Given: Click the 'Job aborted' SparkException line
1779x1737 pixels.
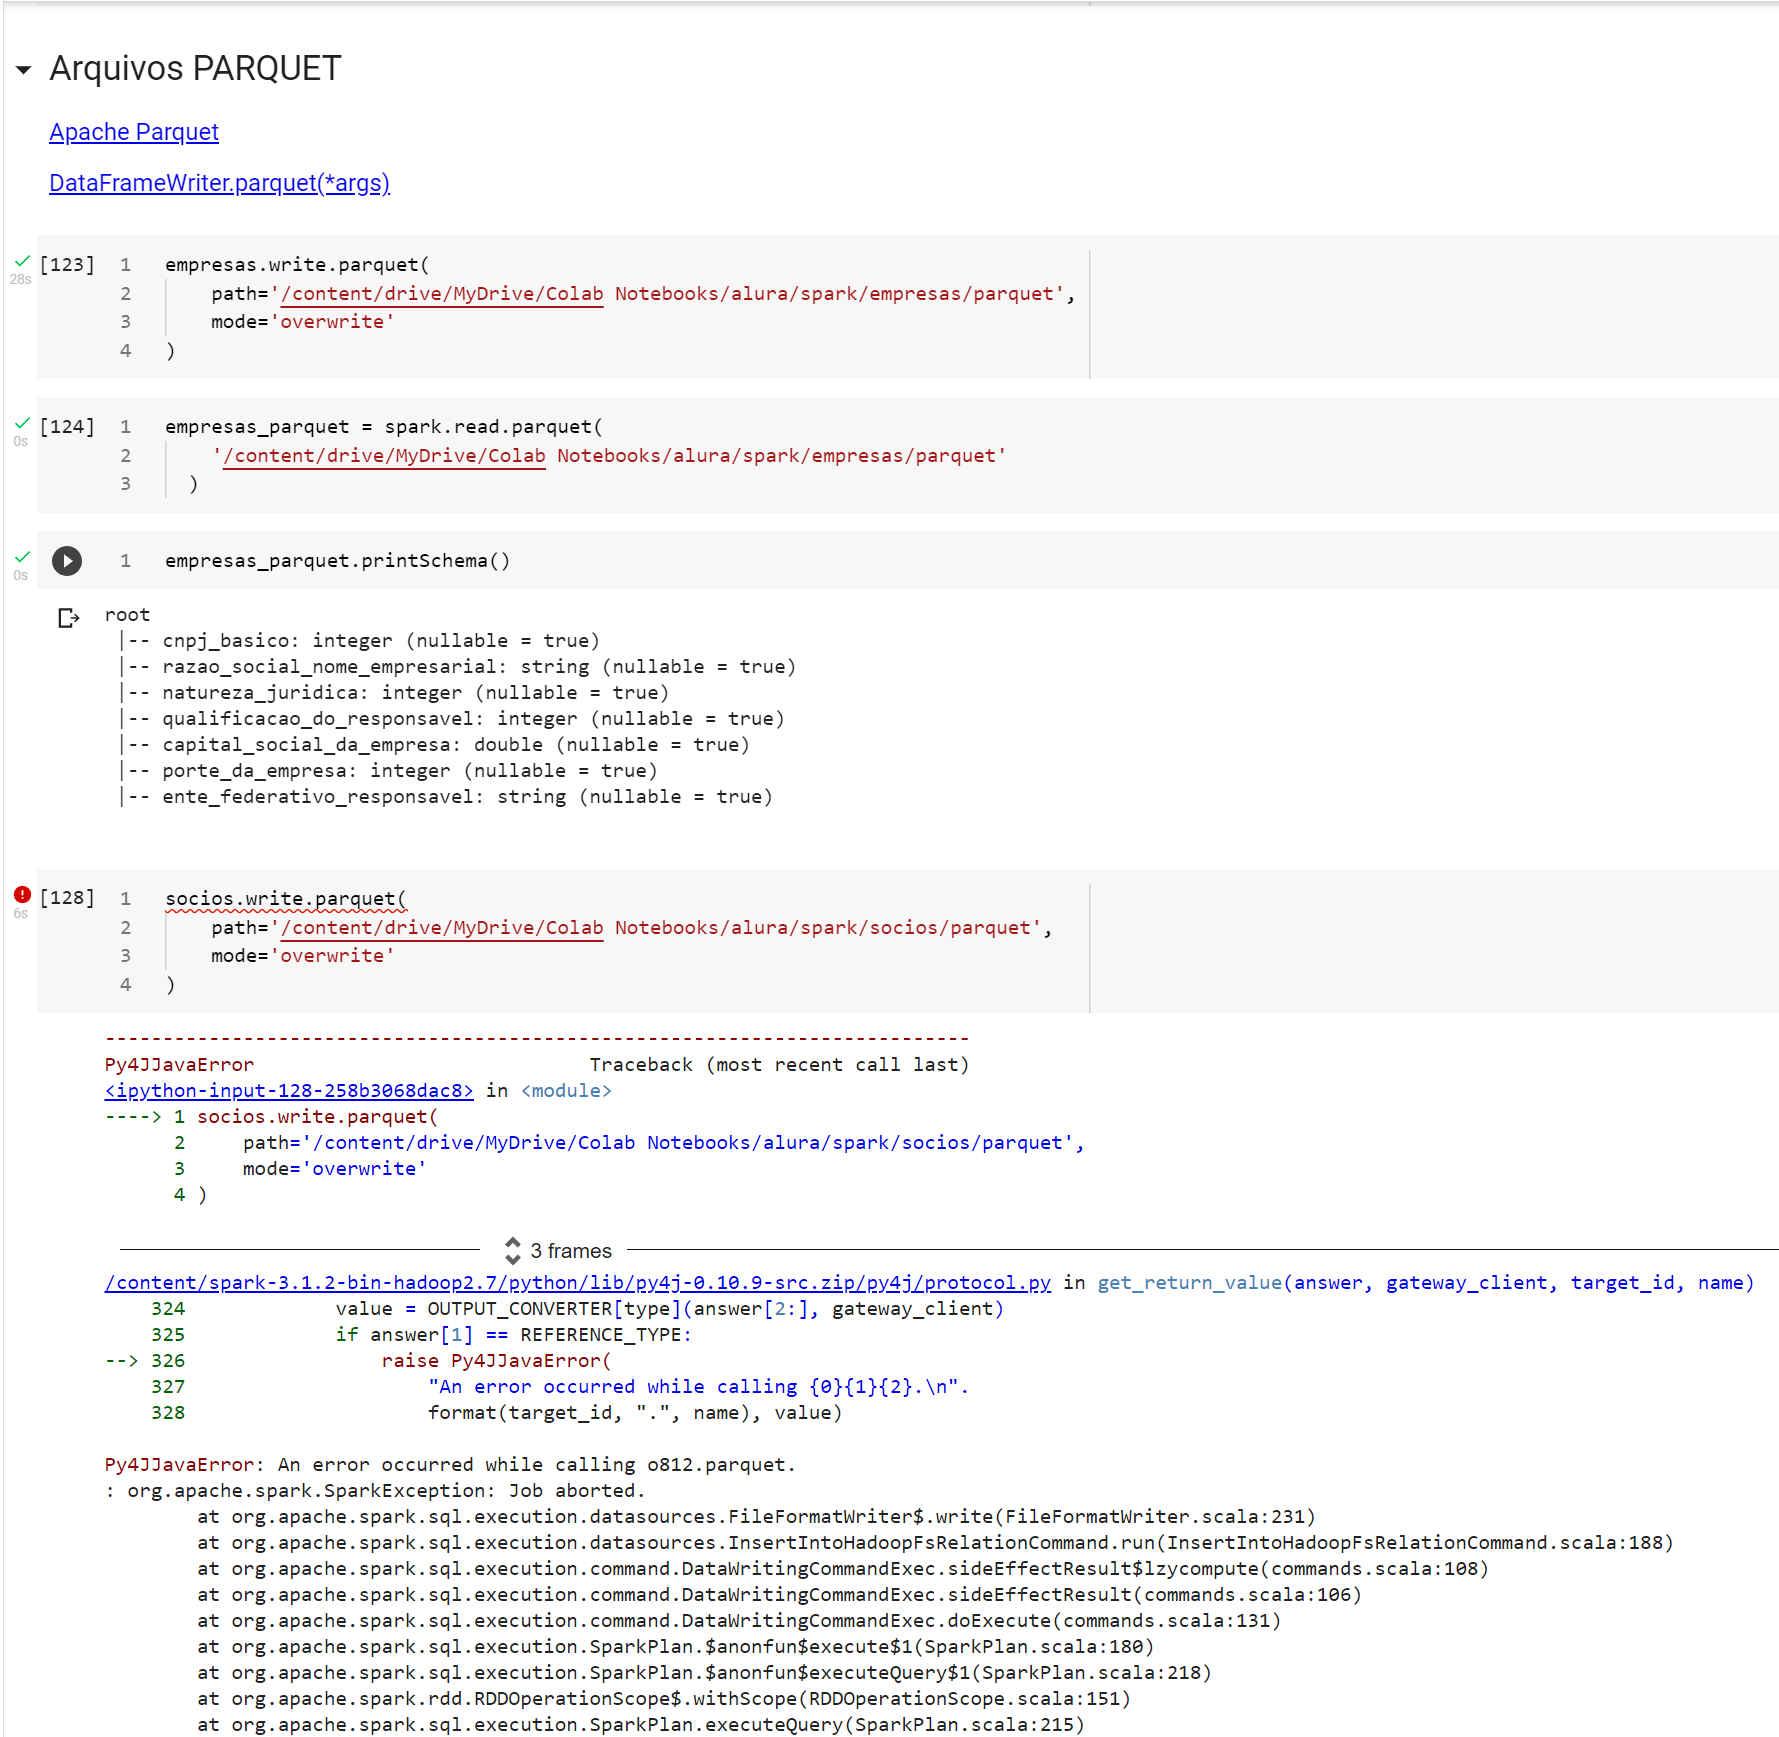Looking at the screenshot, I should point(375,1491).
